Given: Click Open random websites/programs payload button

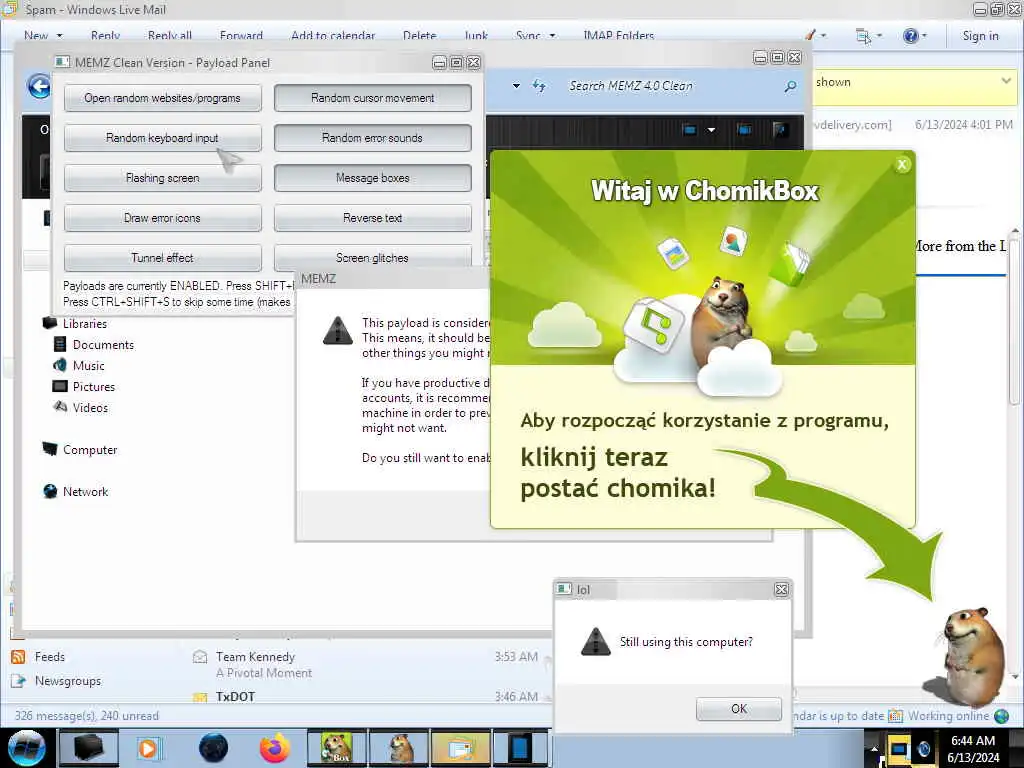Looking at the screenshot, I should pos(163,98).
